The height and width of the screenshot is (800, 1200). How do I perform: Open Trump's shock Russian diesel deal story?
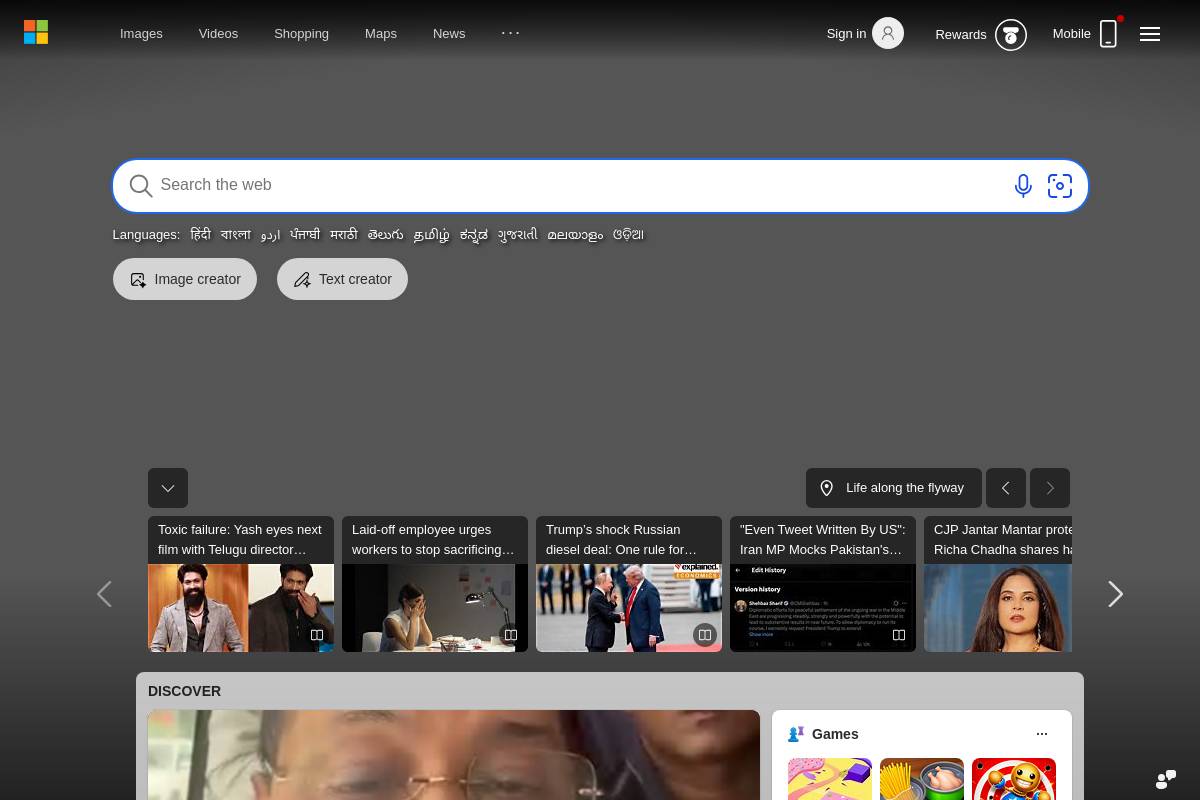point(629,584)
